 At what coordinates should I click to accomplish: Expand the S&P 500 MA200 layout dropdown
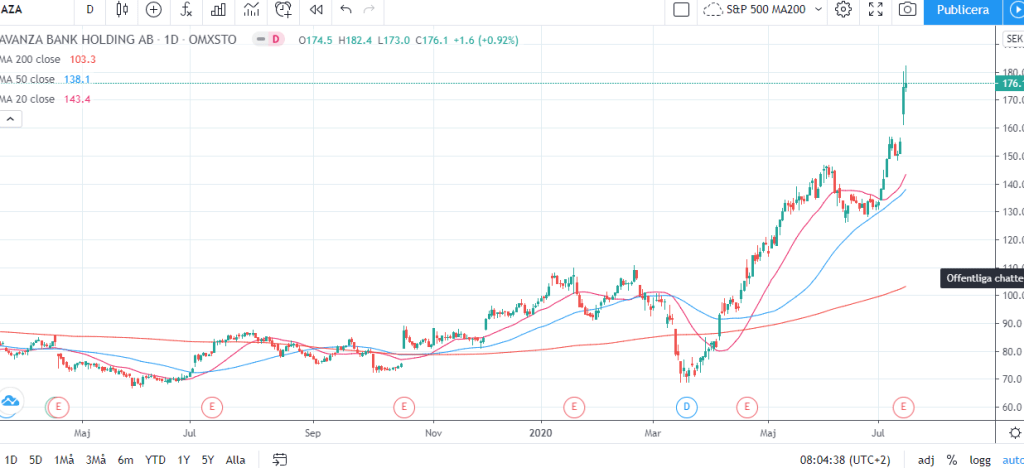[x=819, y=10]
